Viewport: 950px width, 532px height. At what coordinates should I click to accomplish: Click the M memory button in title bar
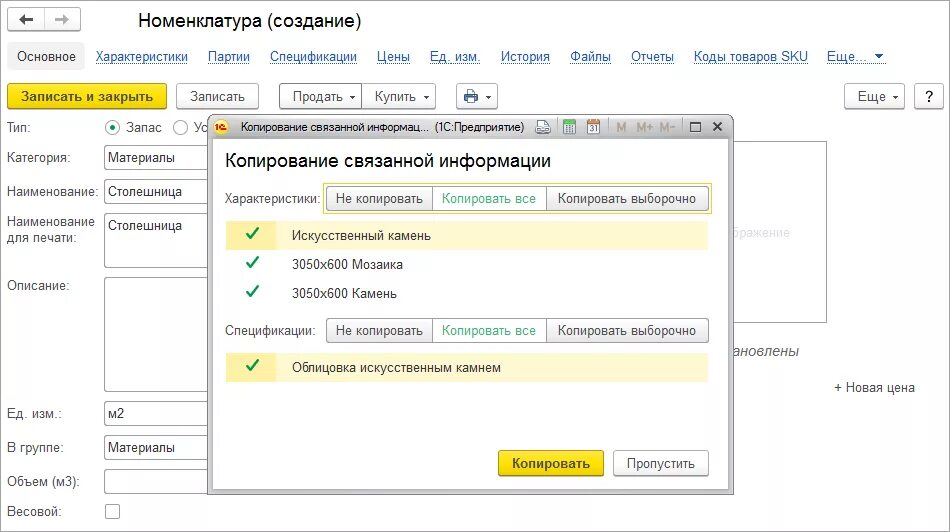click(621, 127)
